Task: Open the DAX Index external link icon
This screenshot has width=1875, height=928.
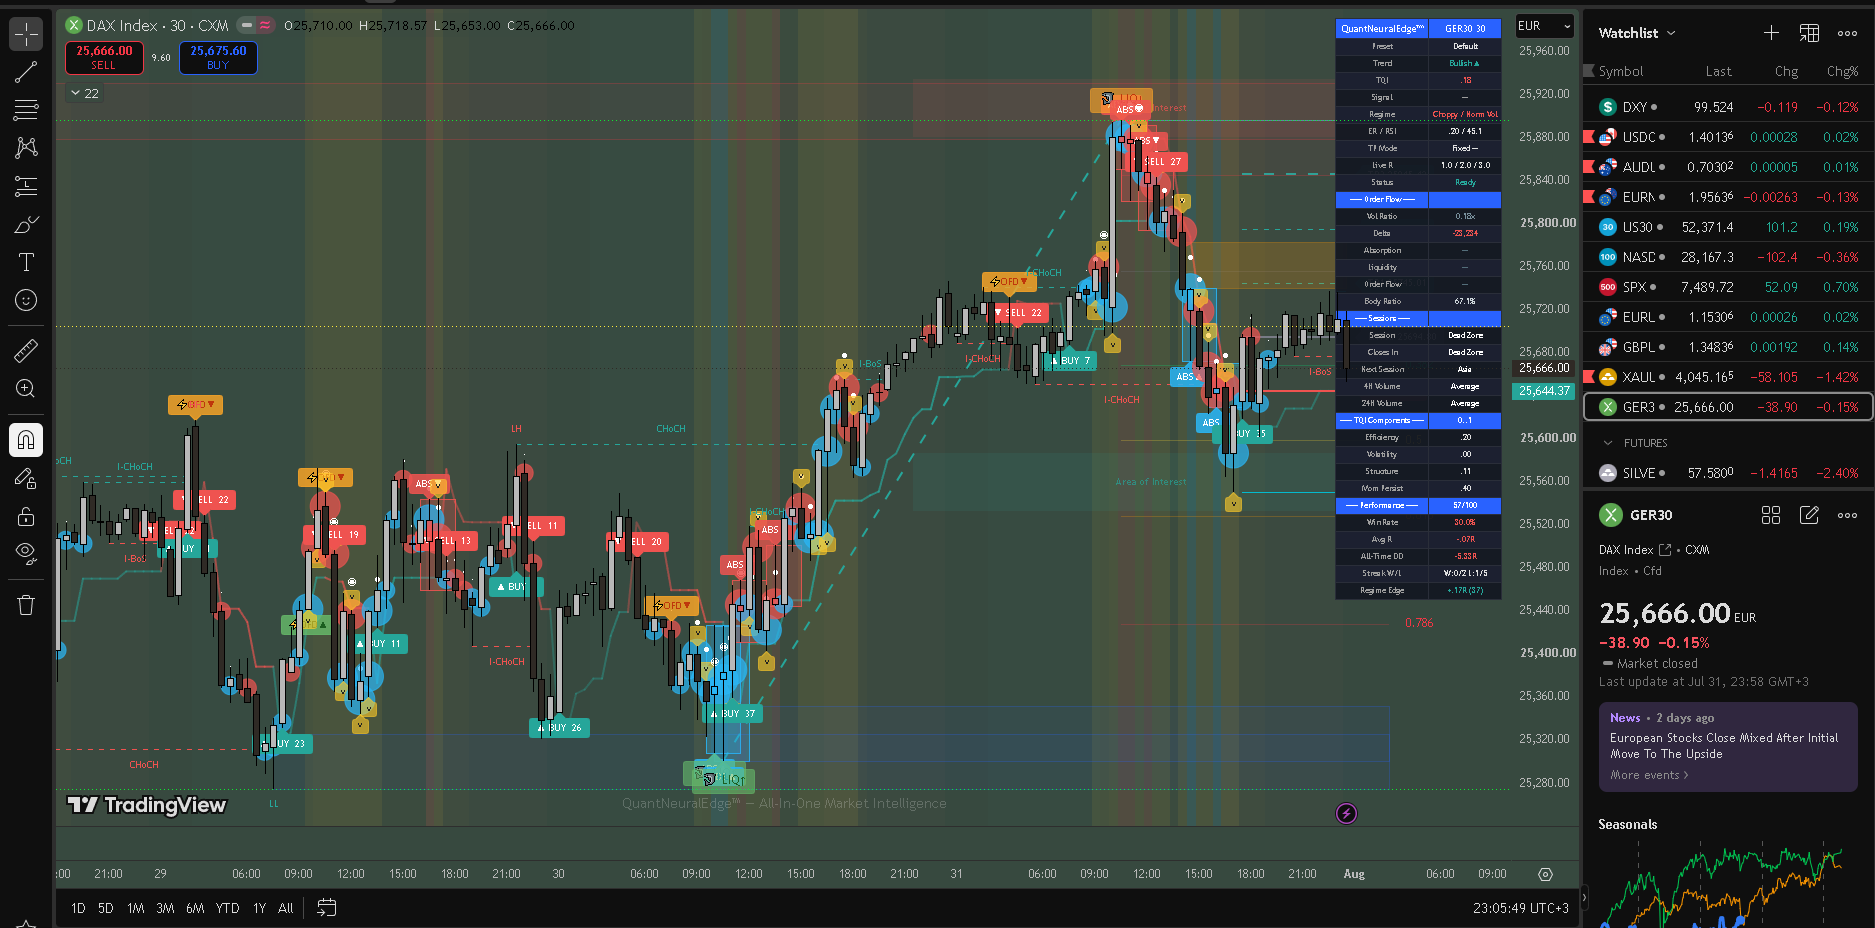Action: click(x=1665, y=550)
